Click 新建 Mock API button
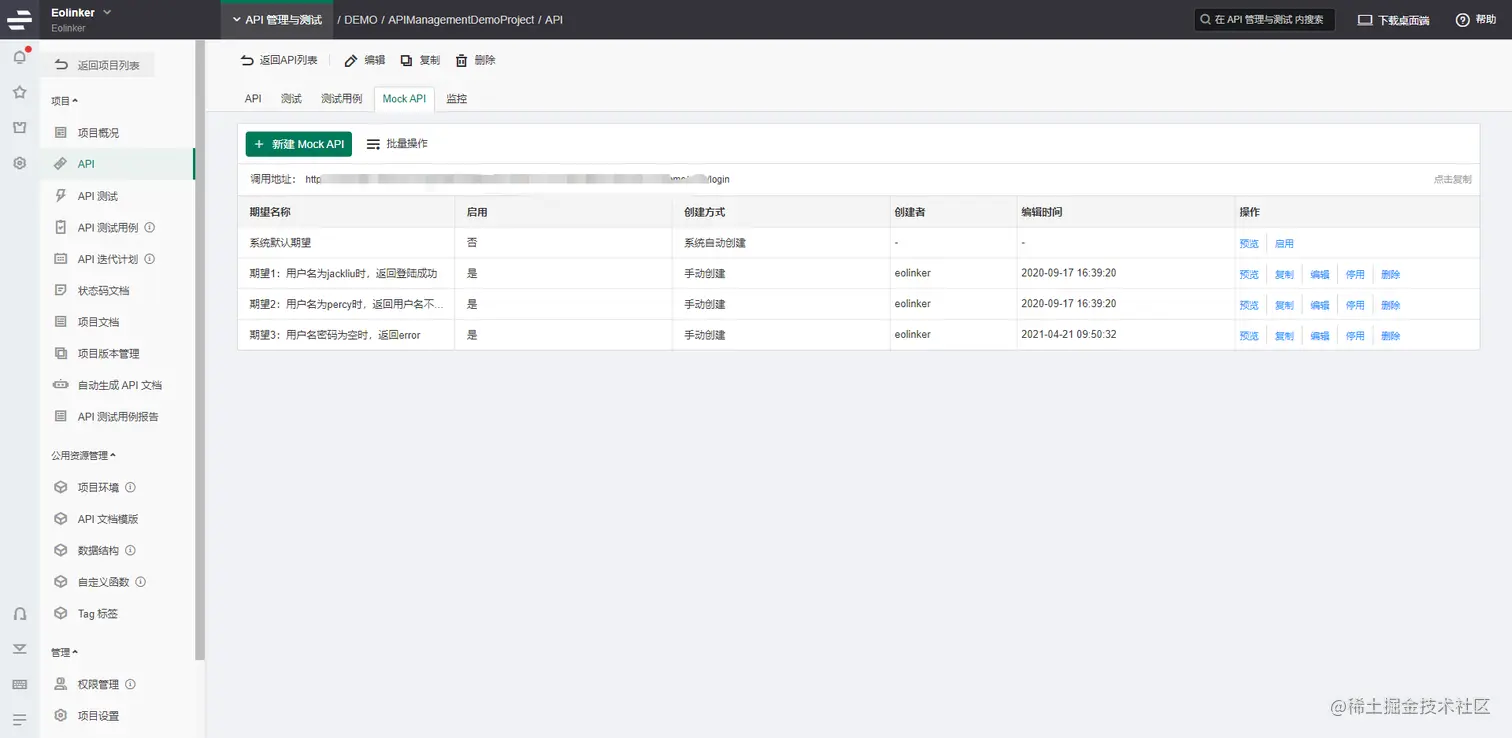Screen dimensions: 1512x738 click(x=299, y=144)
